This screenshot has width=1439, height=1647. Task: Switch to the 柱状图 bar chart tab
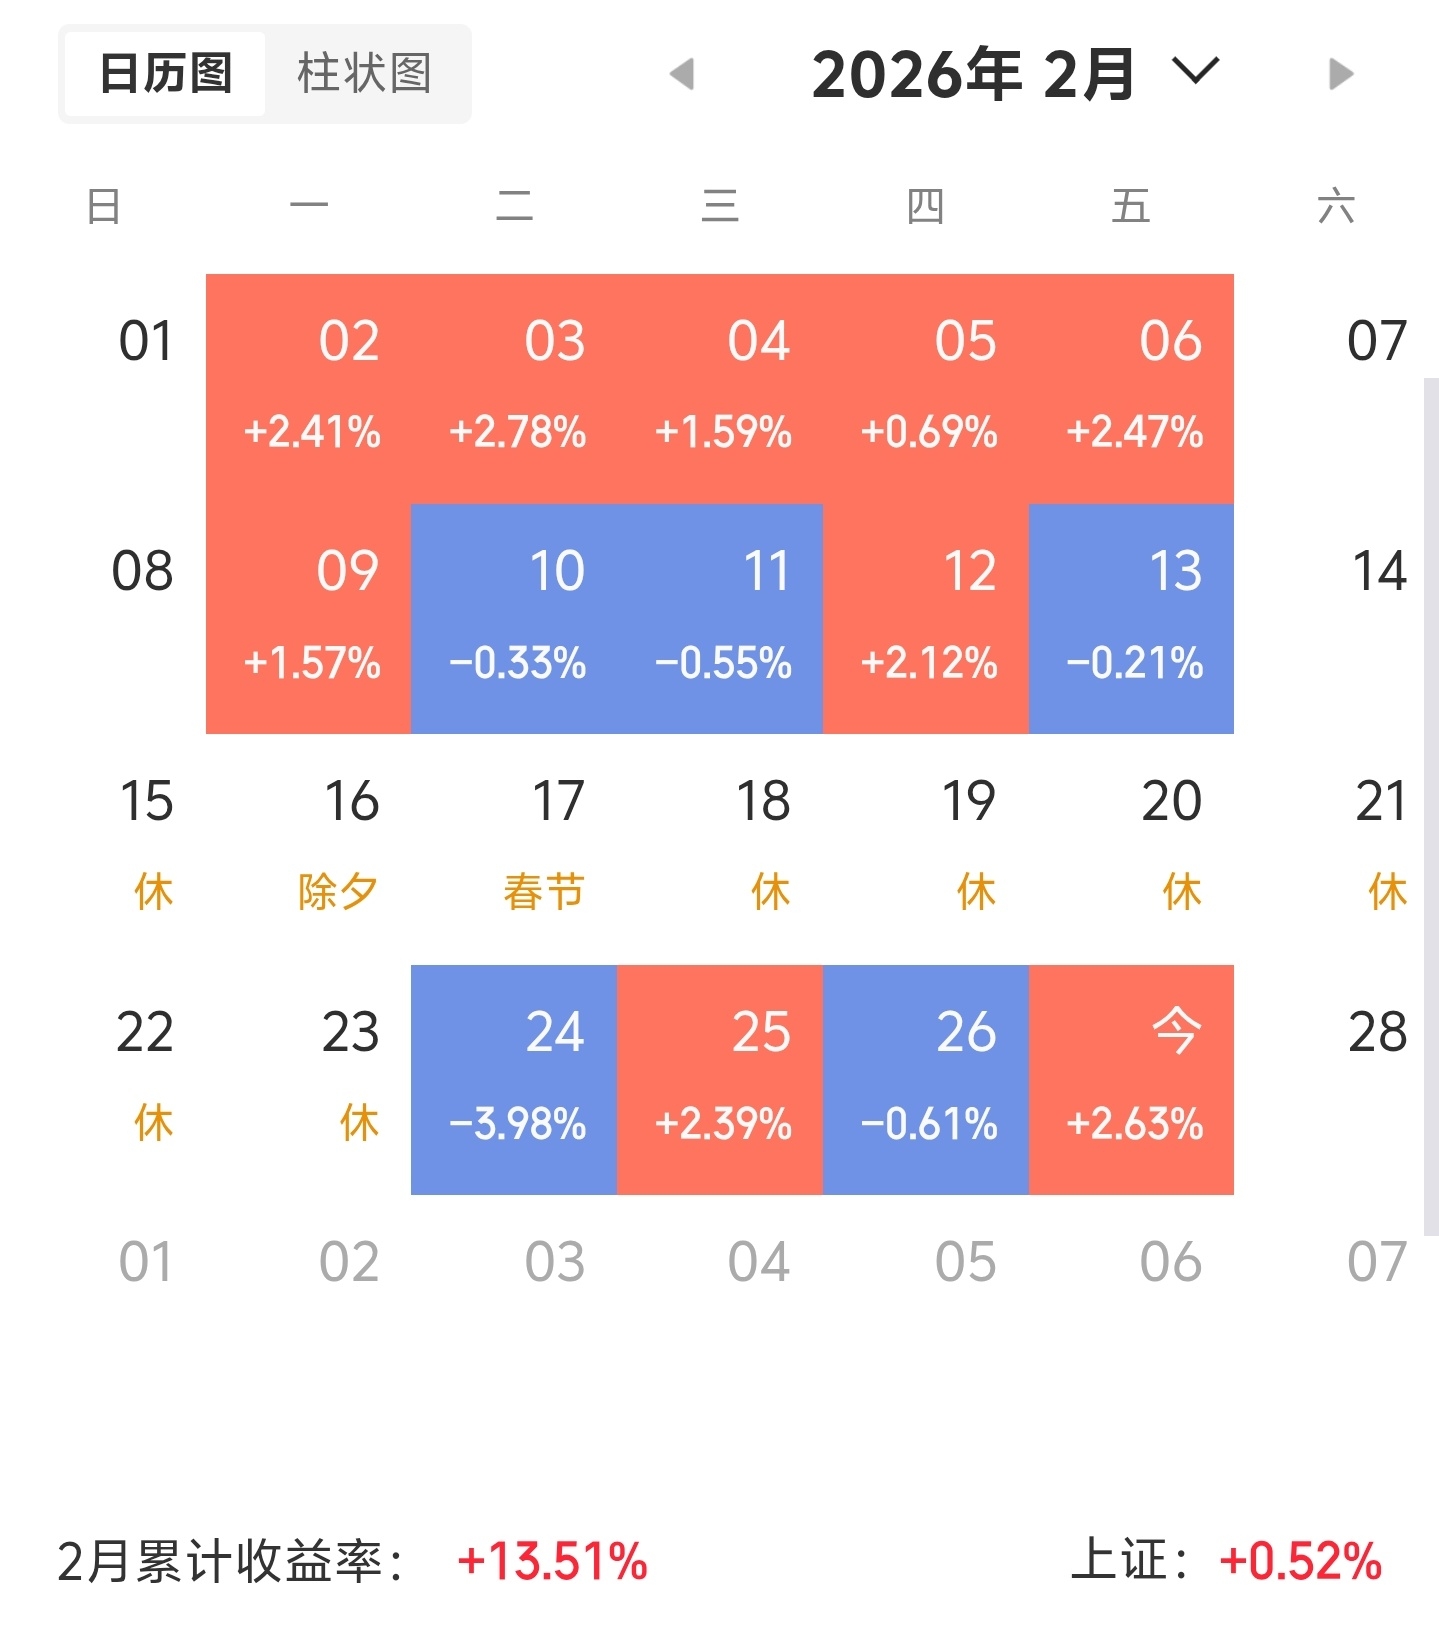(364, 74)
